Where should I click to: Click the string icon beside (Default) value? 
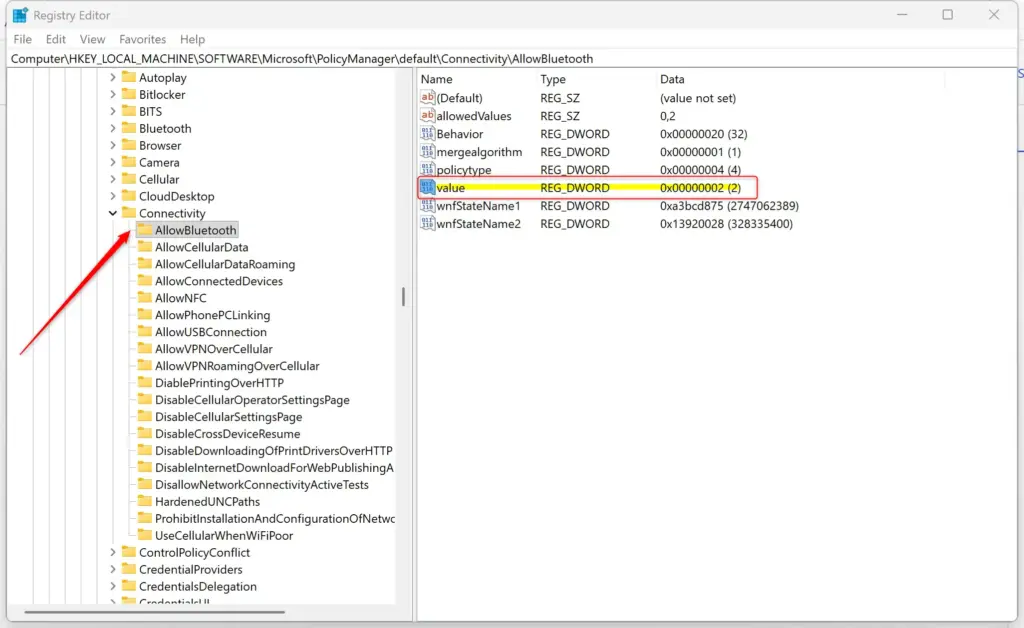coord(427,97)
